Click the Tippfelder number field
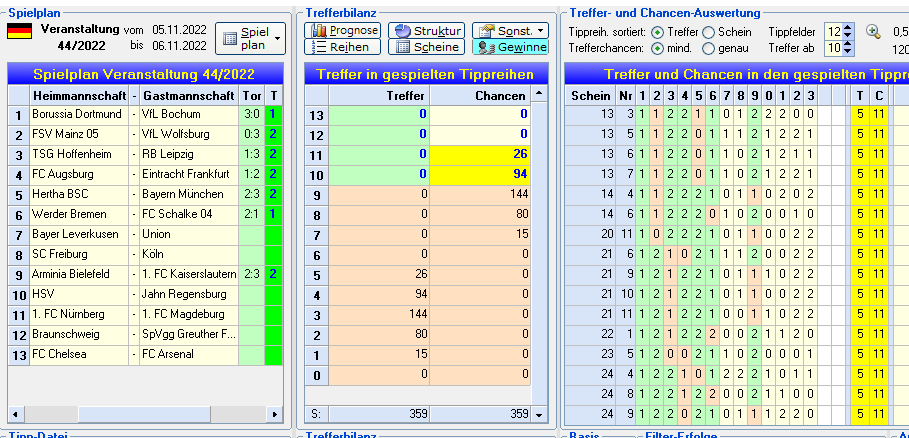 click(834, 31)
